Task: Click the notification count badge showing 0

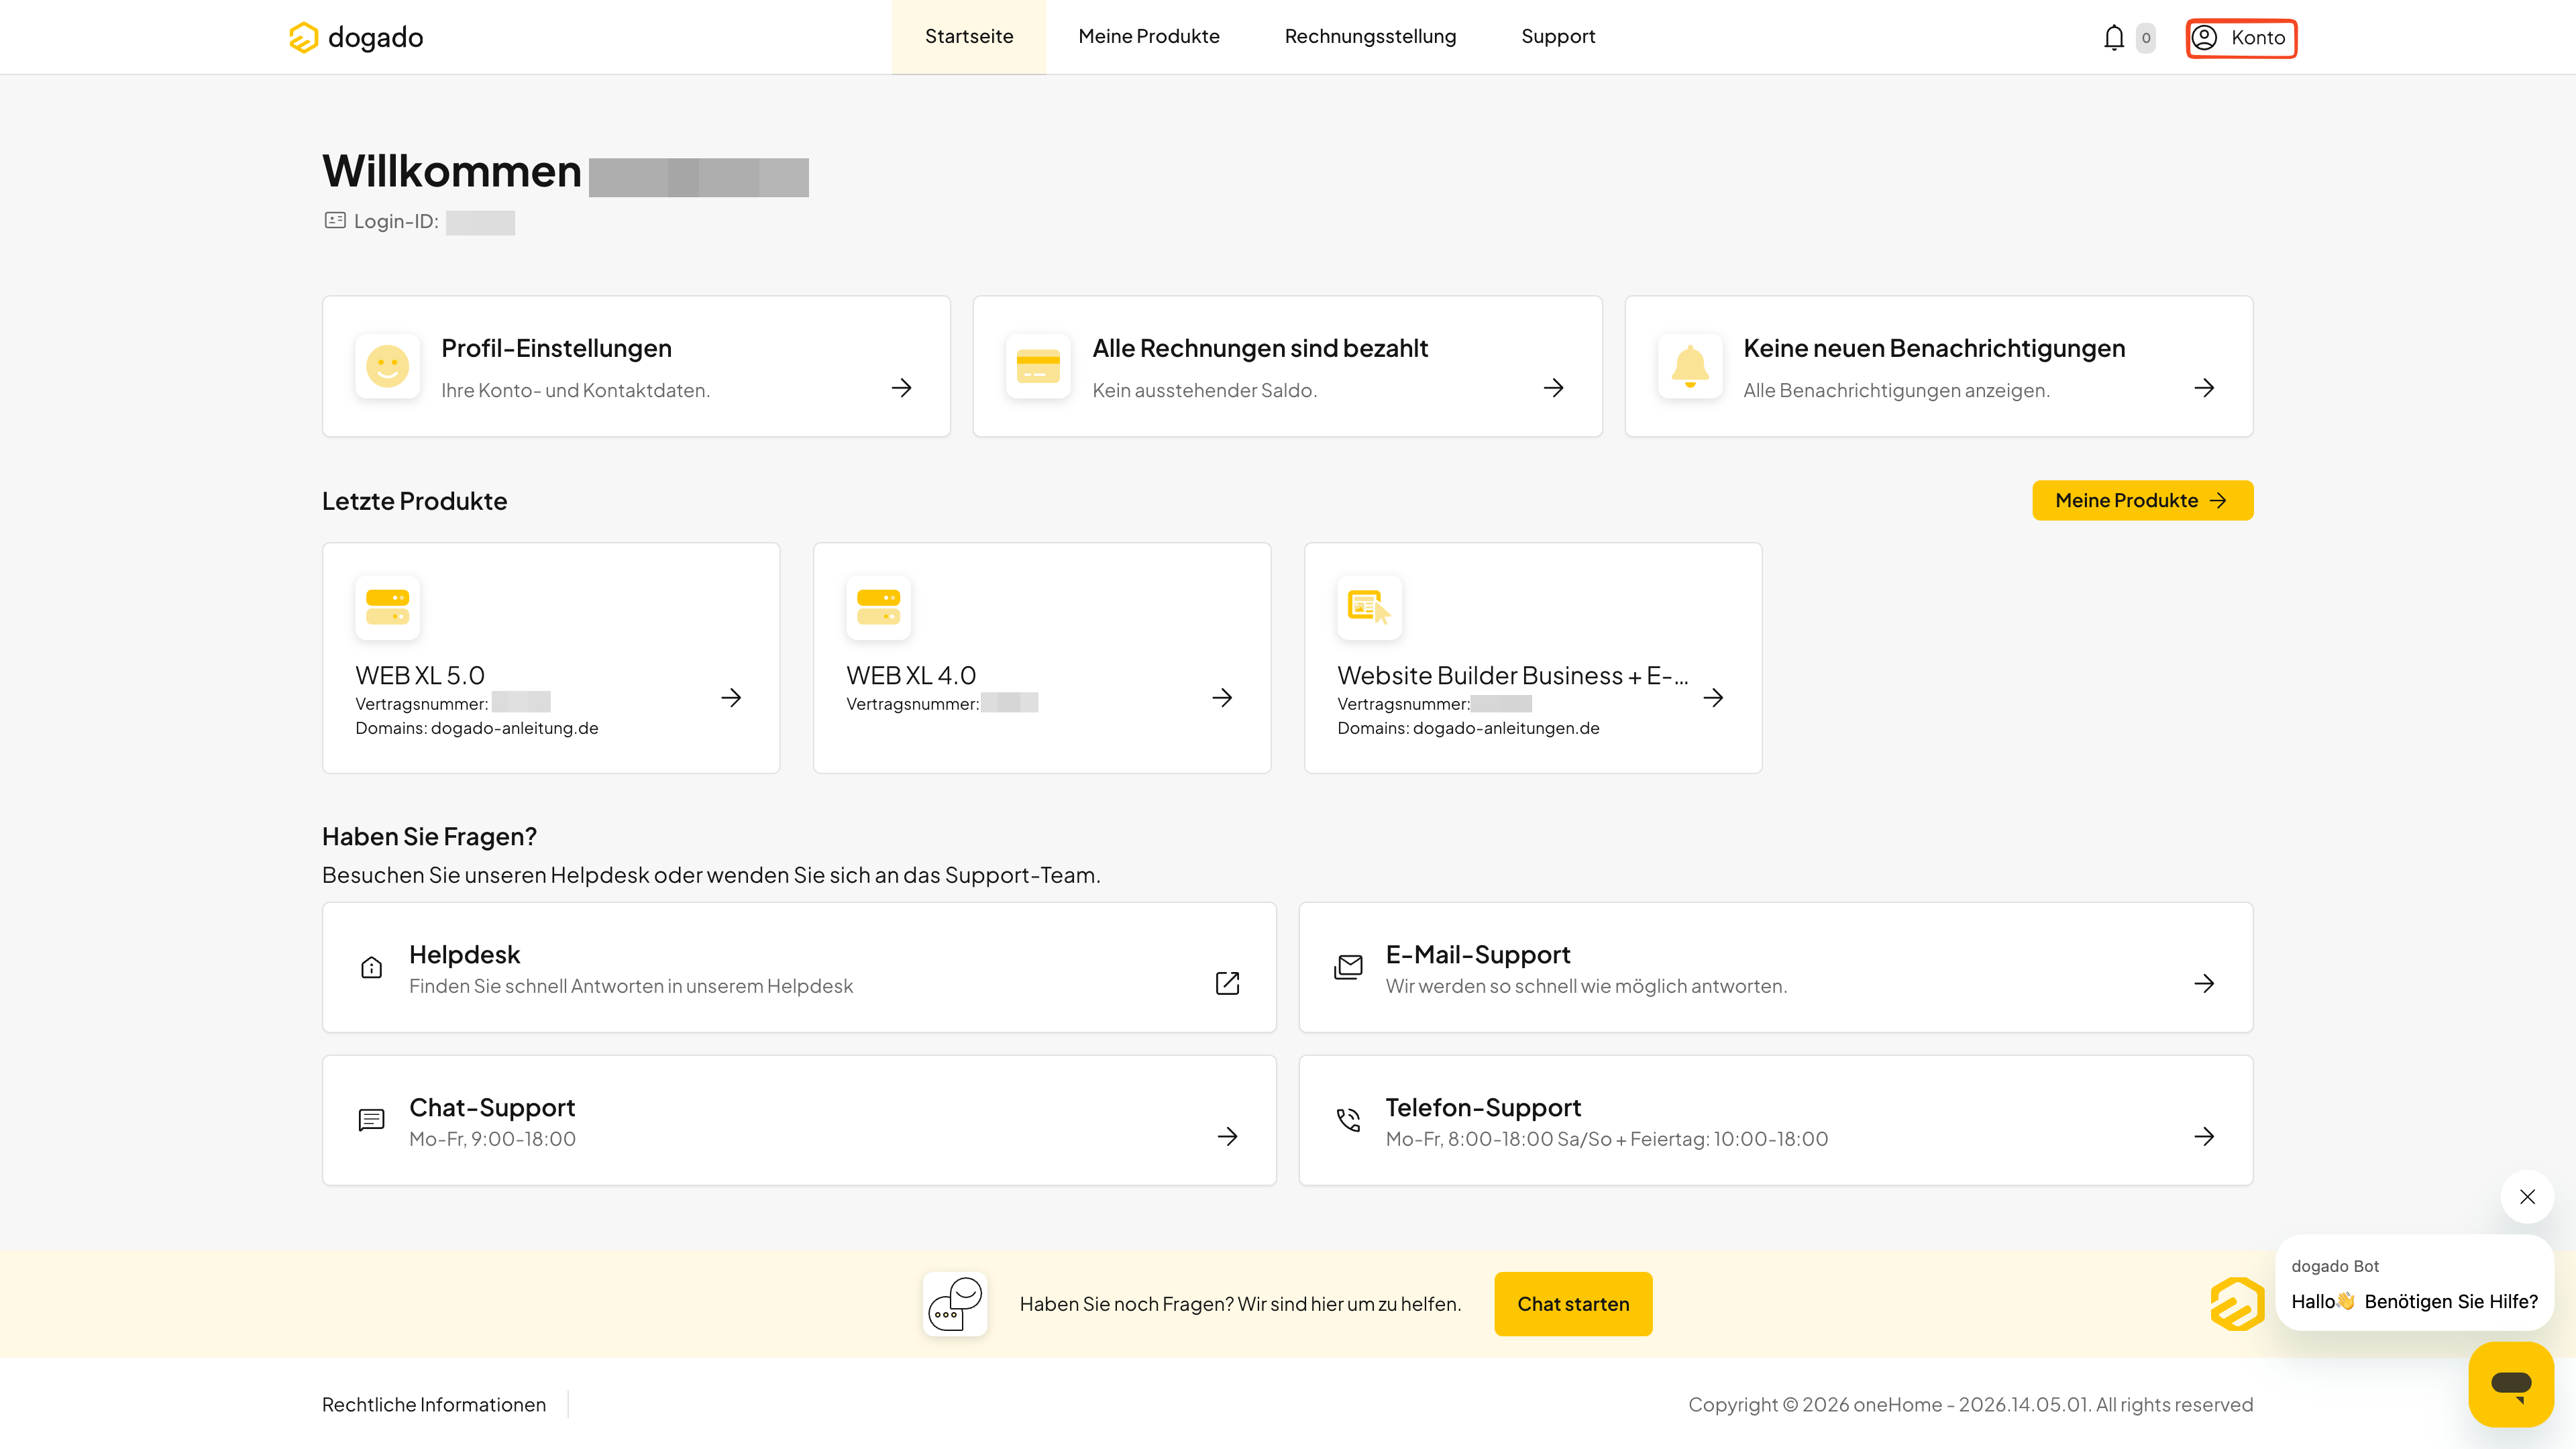Action: pyautogui.click(x=2146, y=38)
